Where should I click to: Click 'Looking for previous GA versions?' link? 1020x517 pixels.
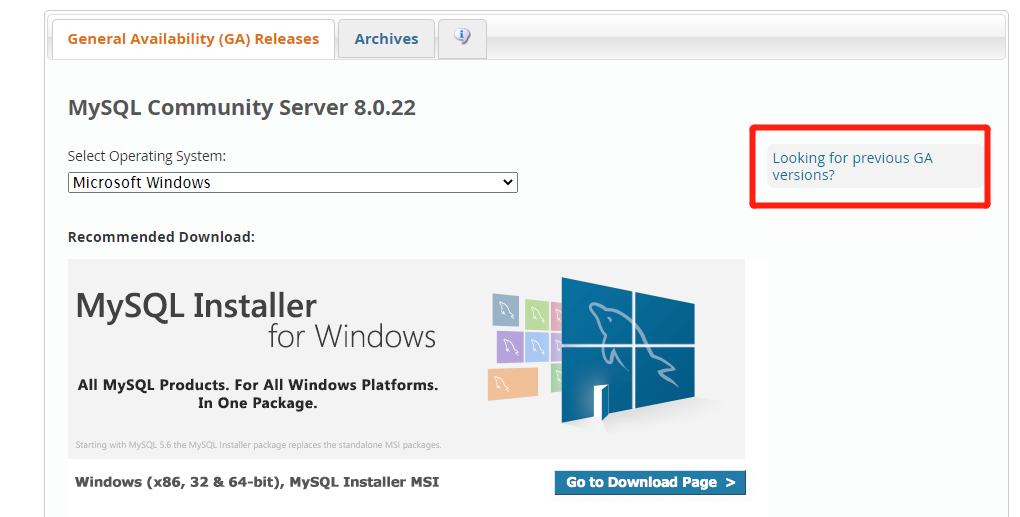pyautogui.click(x=852, y=166)
